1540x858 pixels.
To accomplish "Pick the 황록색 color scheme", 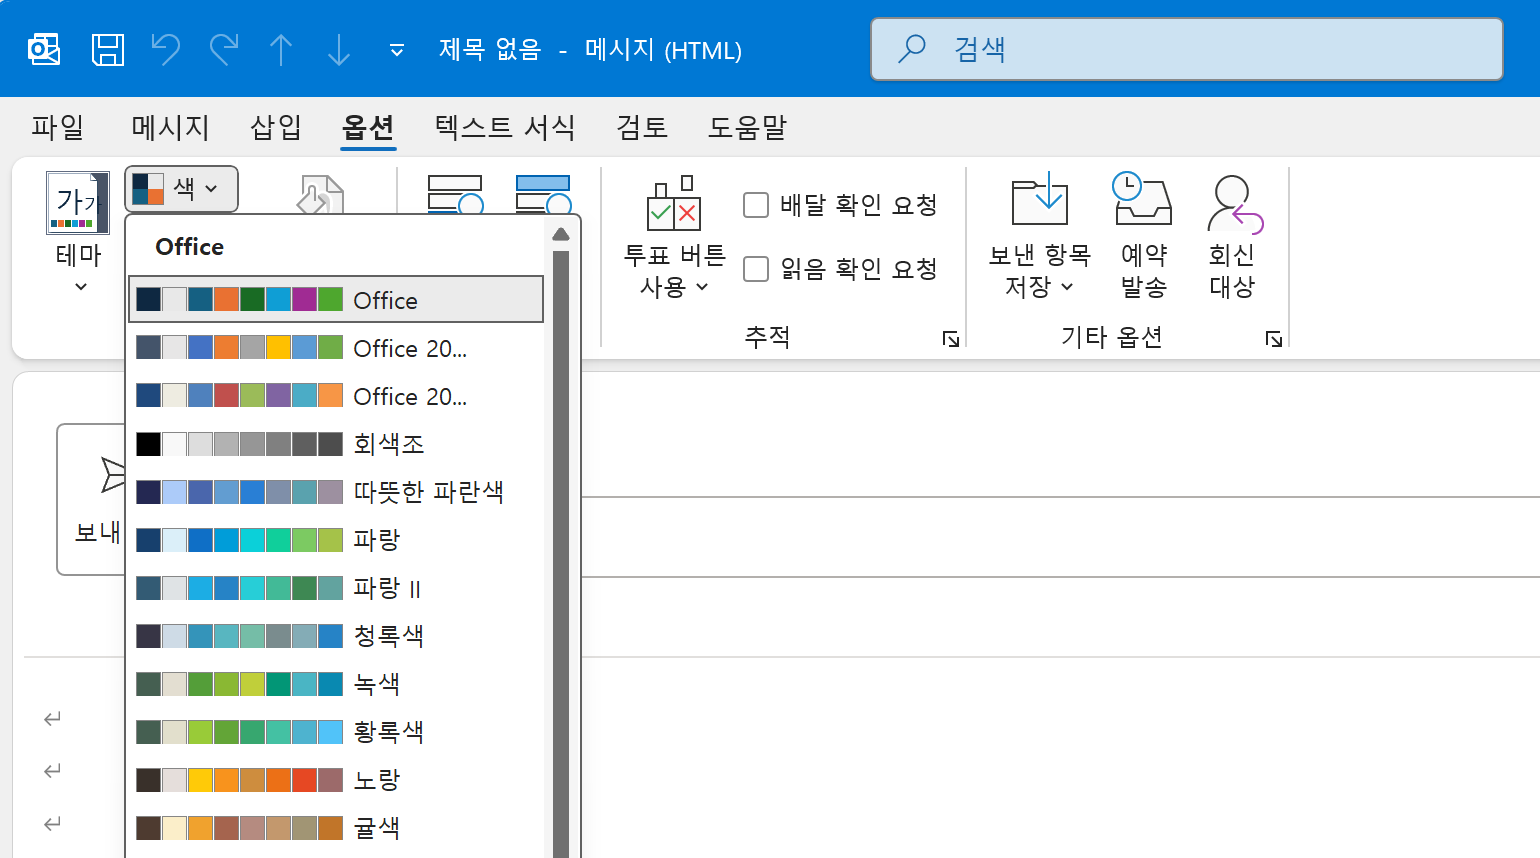I will tap(336, 731).
